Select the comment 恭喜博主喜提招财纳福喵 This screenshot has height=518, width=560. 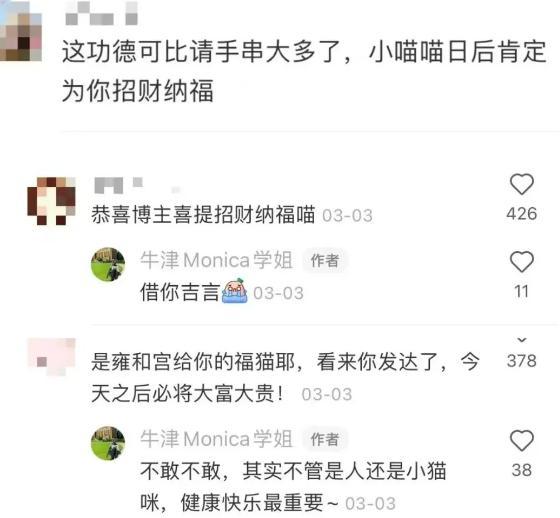pos(203,215)
